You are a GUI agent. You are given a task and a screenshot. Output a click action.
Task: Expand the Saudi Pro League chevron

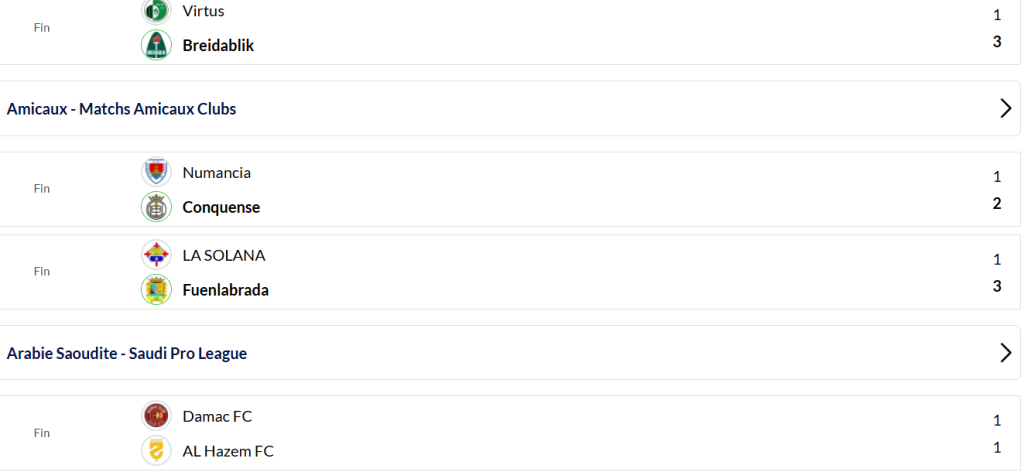coord(1006,352)
